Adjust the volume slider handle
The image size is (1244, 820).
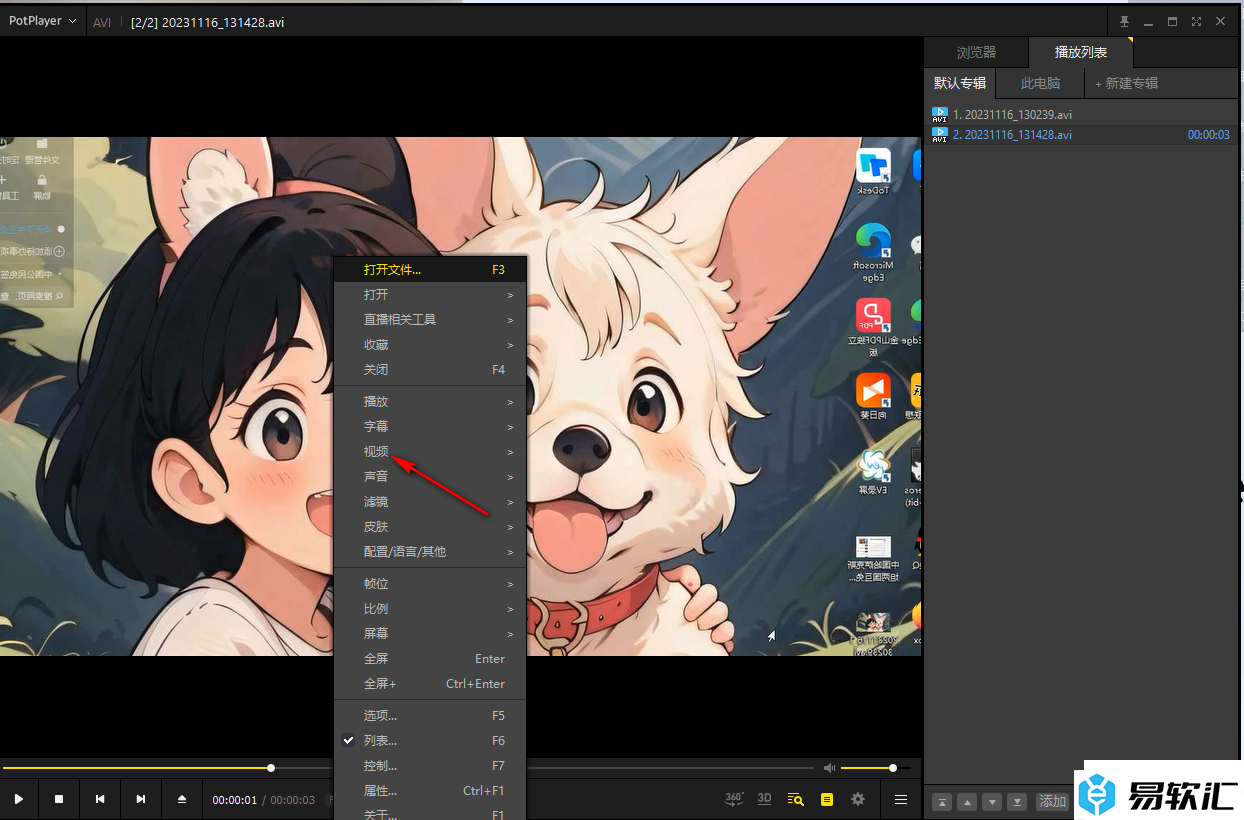(893, 768)
